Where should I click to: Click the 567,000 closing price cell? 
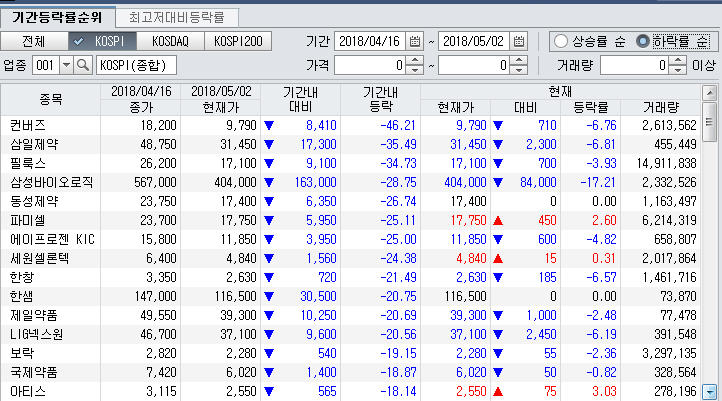click(x=155, y=182)
